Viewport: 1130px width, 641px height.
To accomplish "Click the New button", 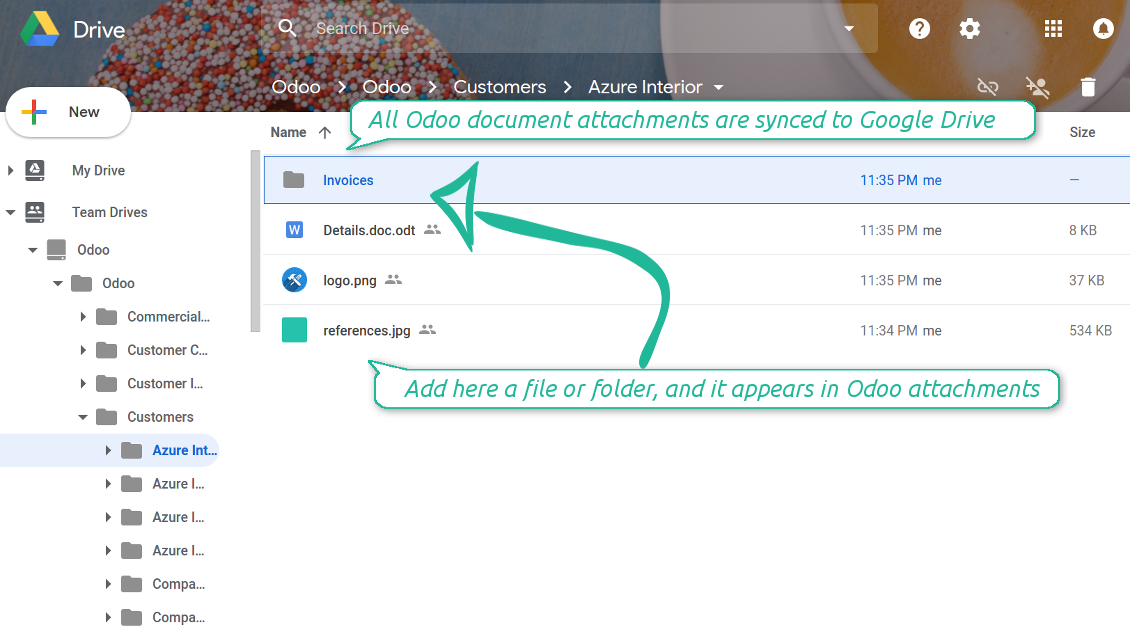I will (68, 112).
